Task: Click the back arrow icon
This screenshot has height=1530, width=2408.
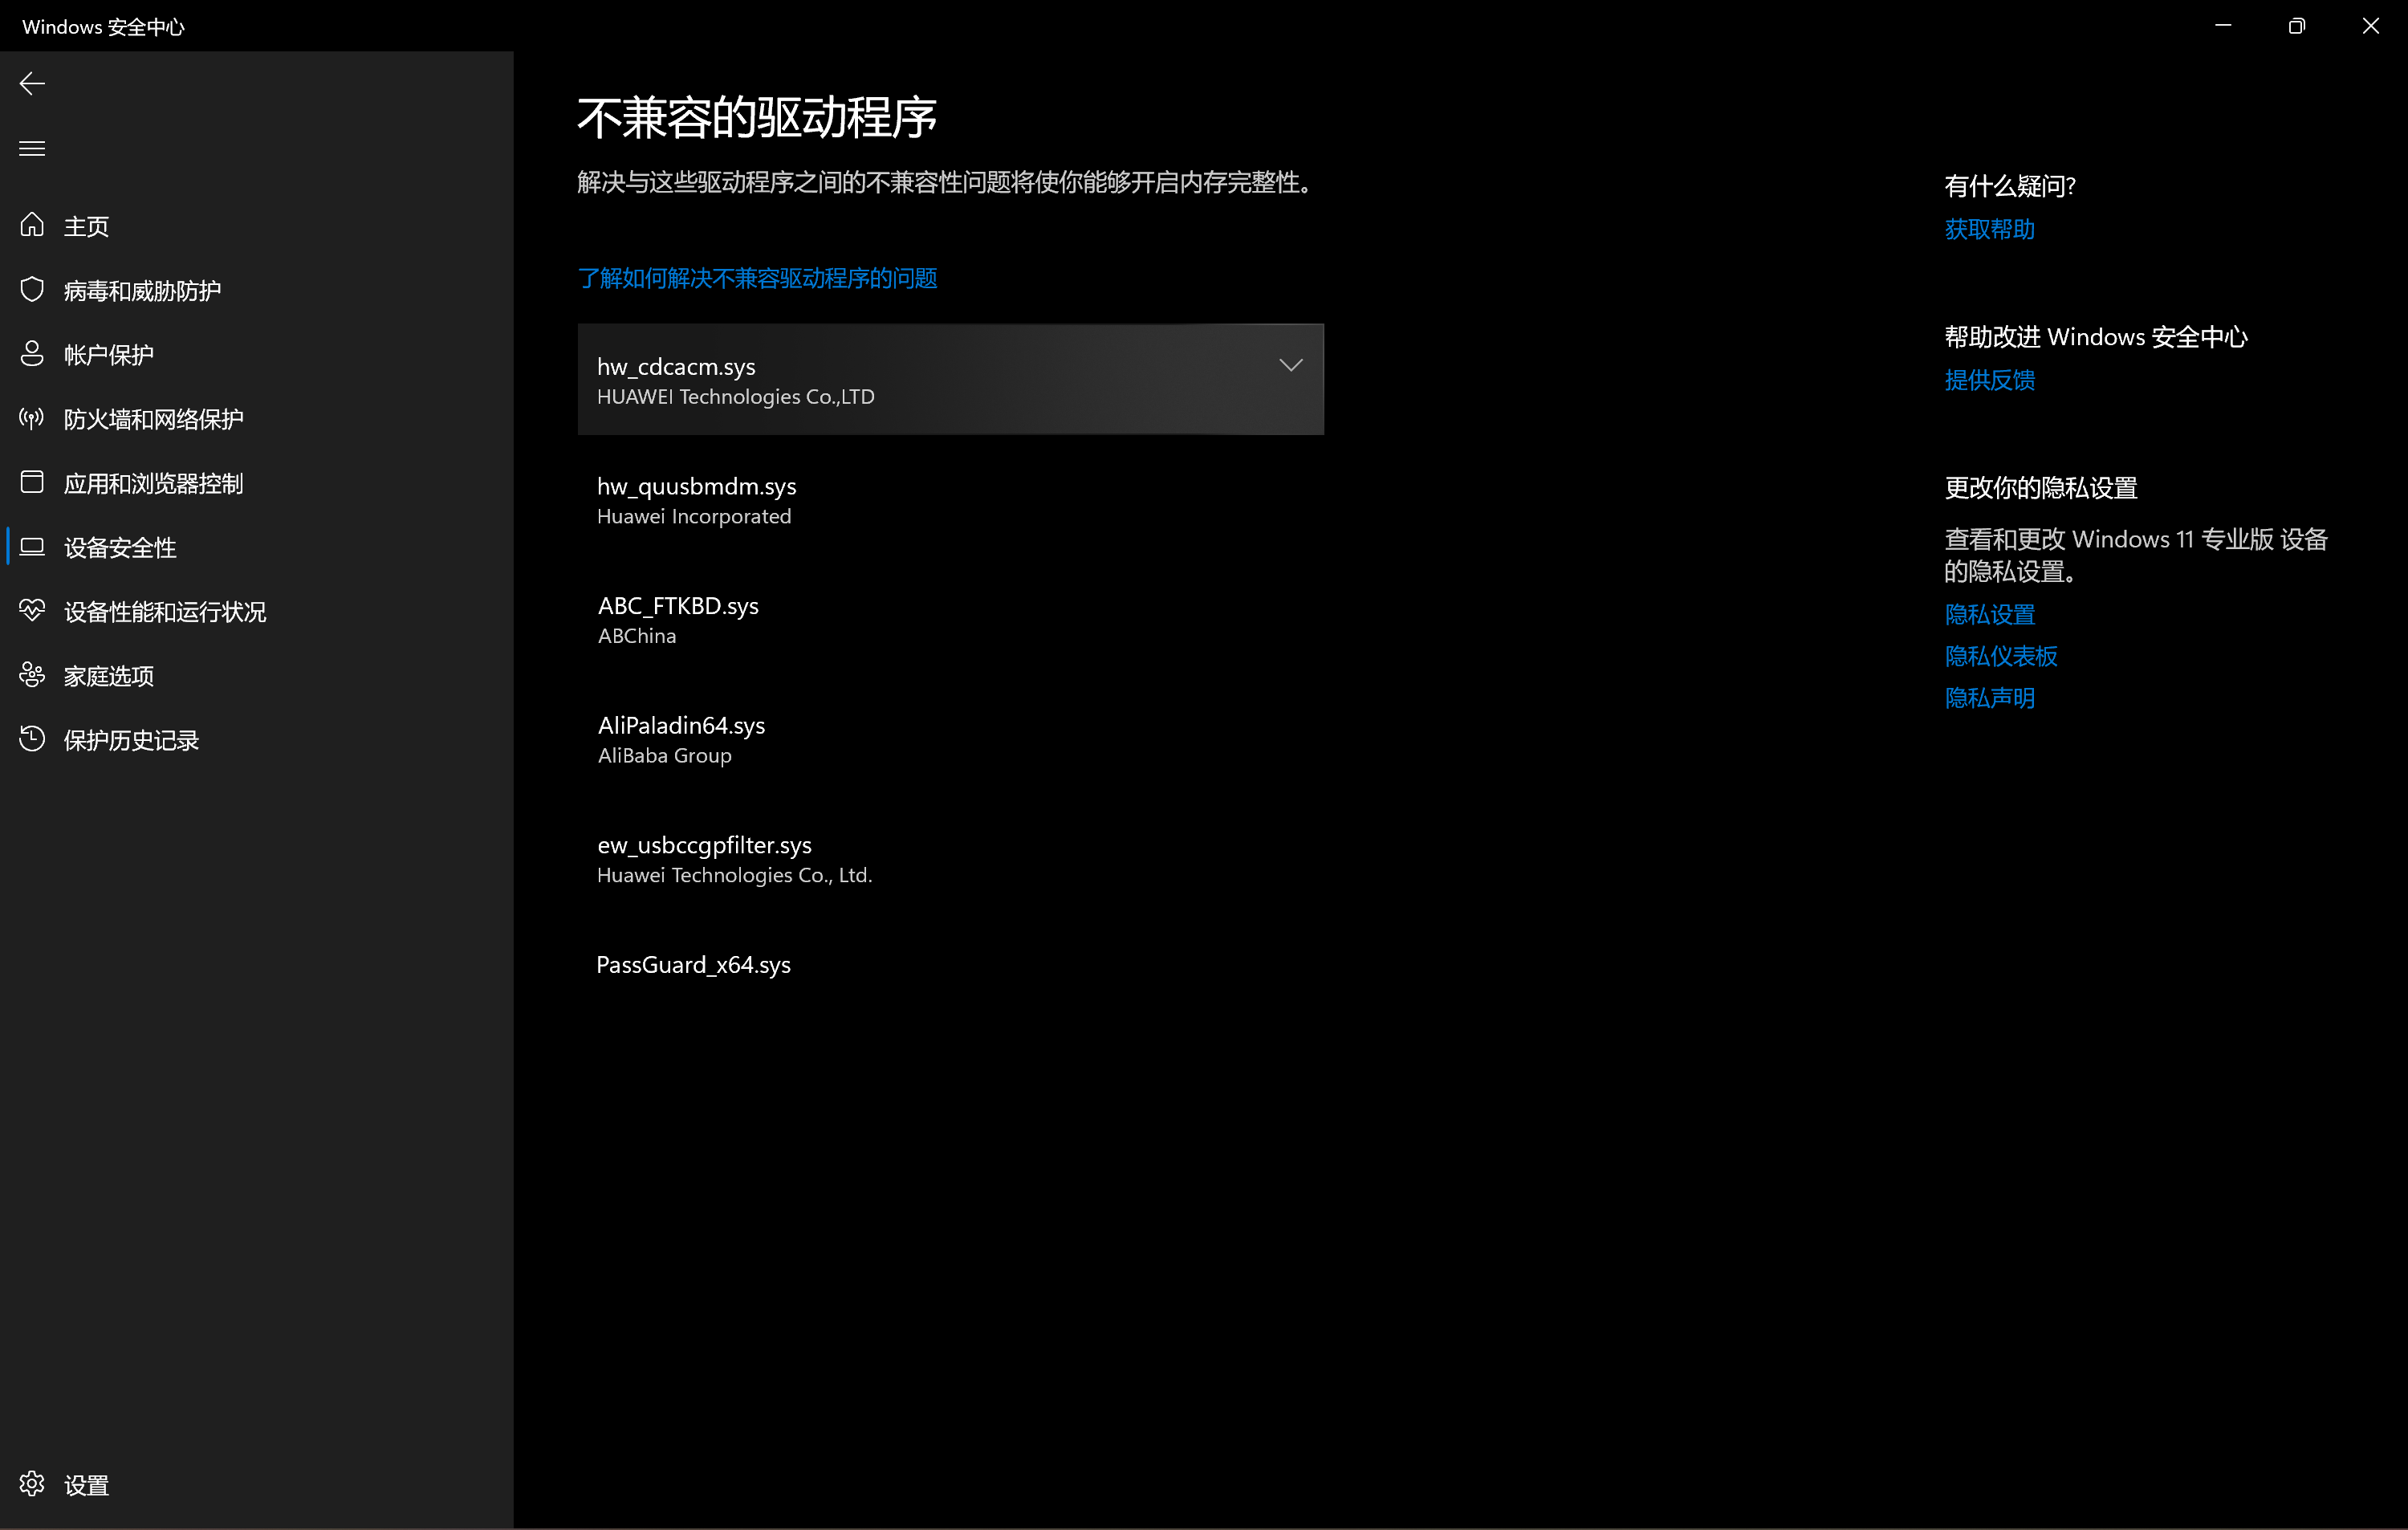Action: coord(32,84)
